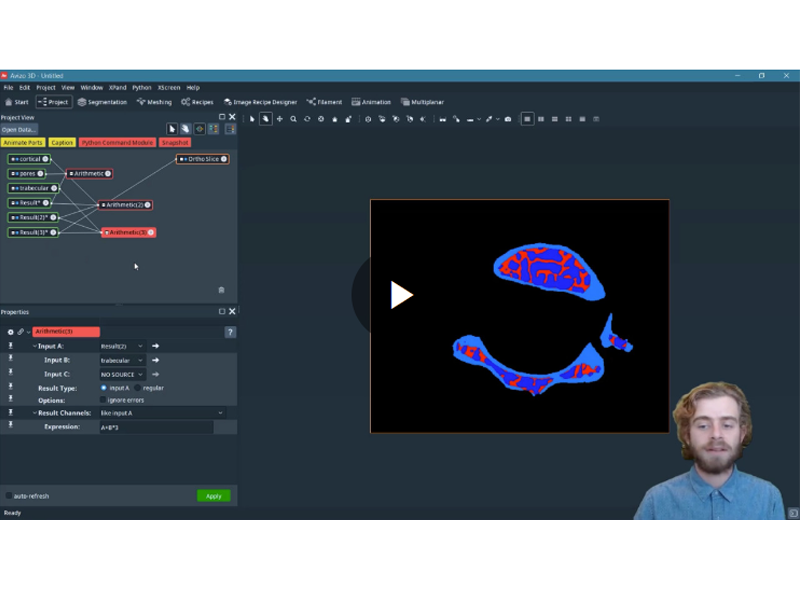Open the Result Channels dropdown

pos(162,413)
